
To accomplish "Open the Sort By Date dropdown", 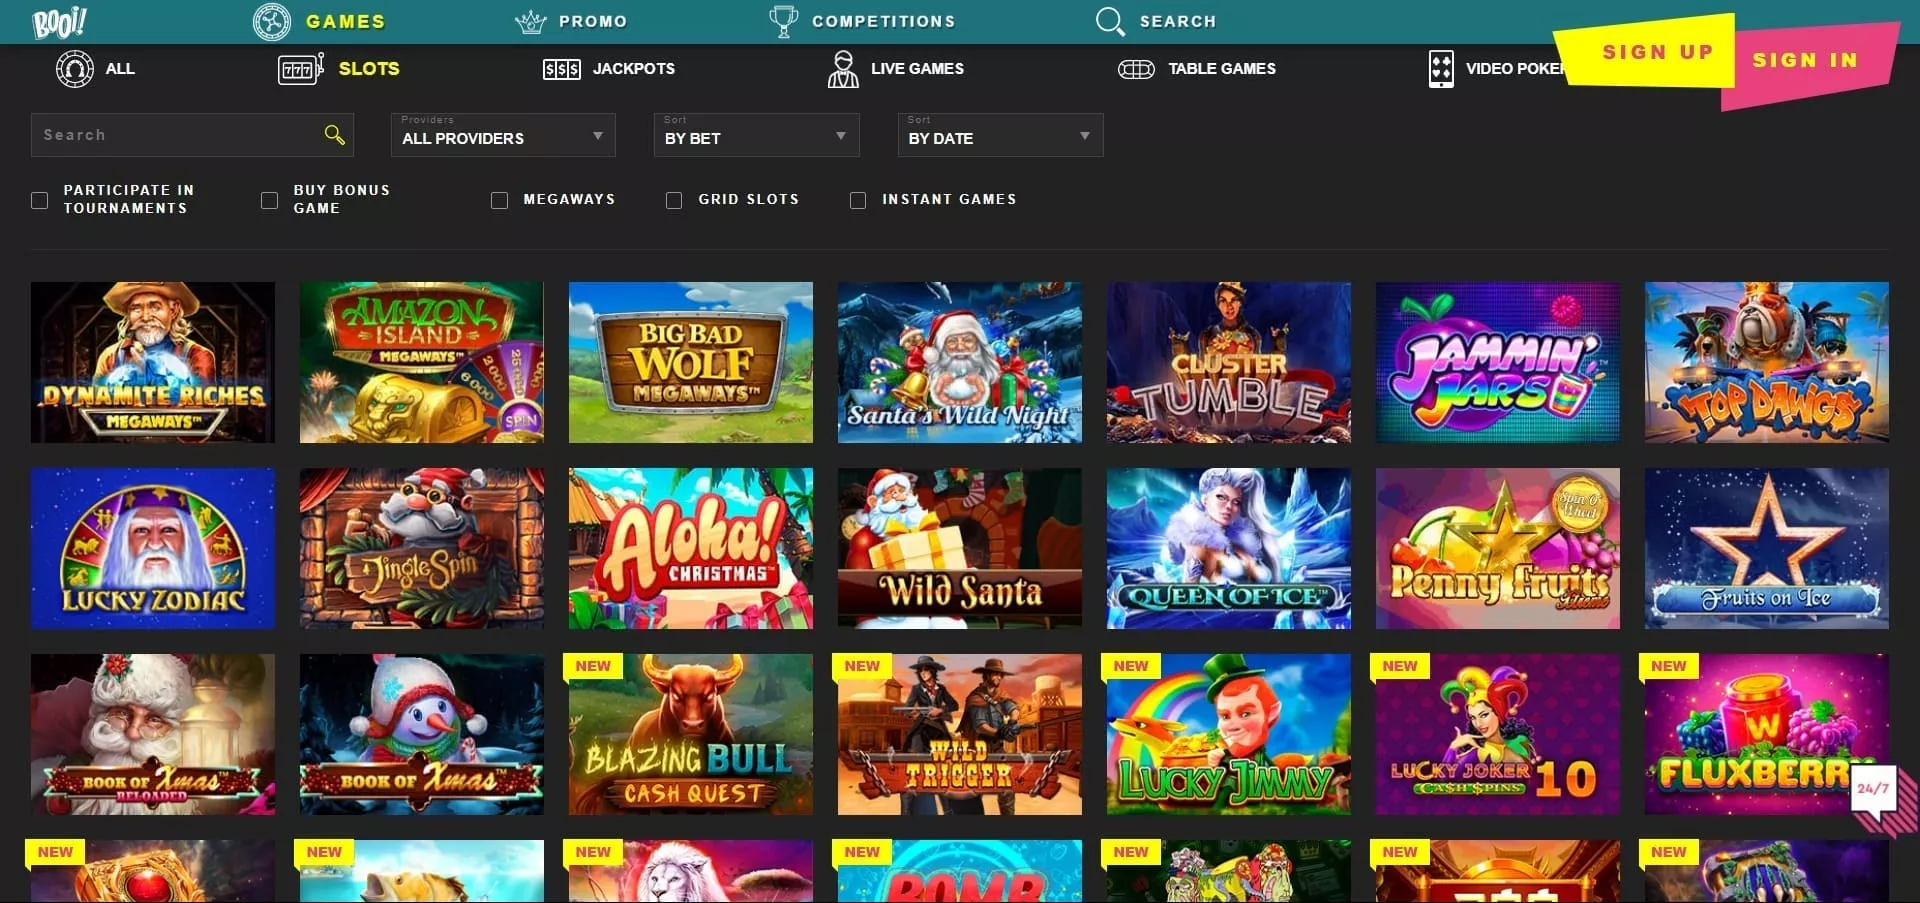I will (x=1000, y=134).
